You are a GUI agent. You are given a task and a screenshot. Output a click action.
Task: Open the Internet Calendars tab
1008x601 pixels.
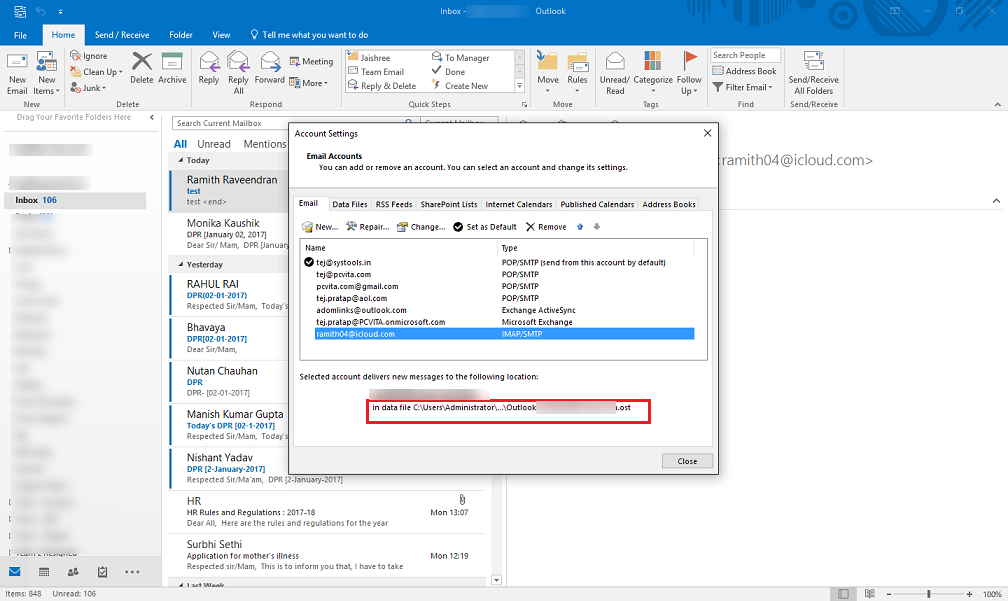(519, 204)
